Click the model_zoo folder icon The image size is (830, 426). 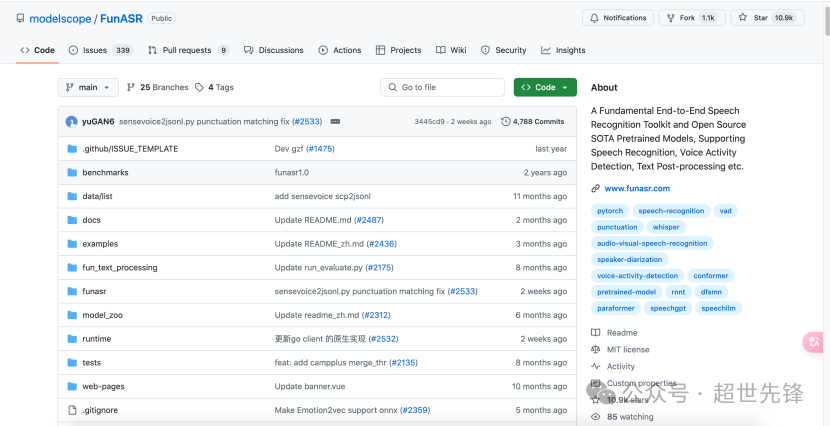72,315
